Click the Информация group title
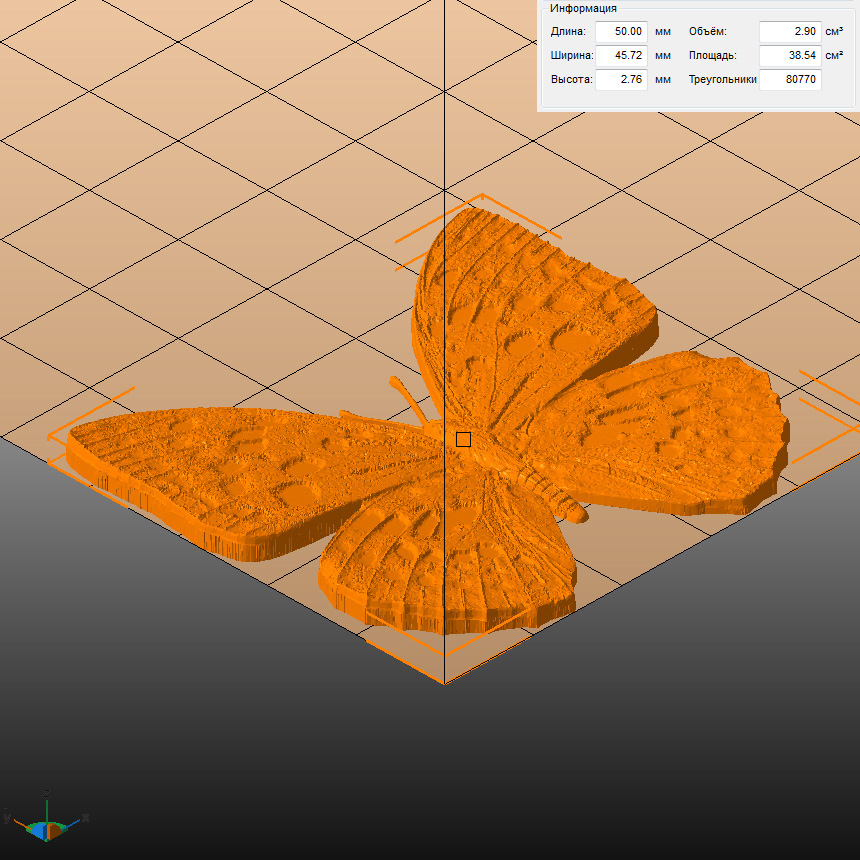 coord(583,8)
